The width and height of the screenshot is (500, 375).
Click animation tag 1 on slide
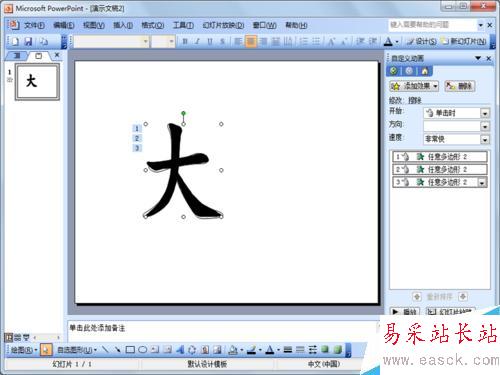click(137, 128)
